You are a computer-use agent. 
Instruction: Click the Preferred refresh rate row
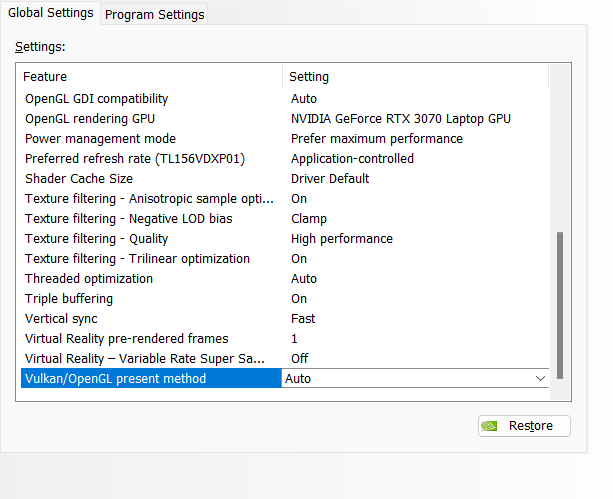point(135,159)
